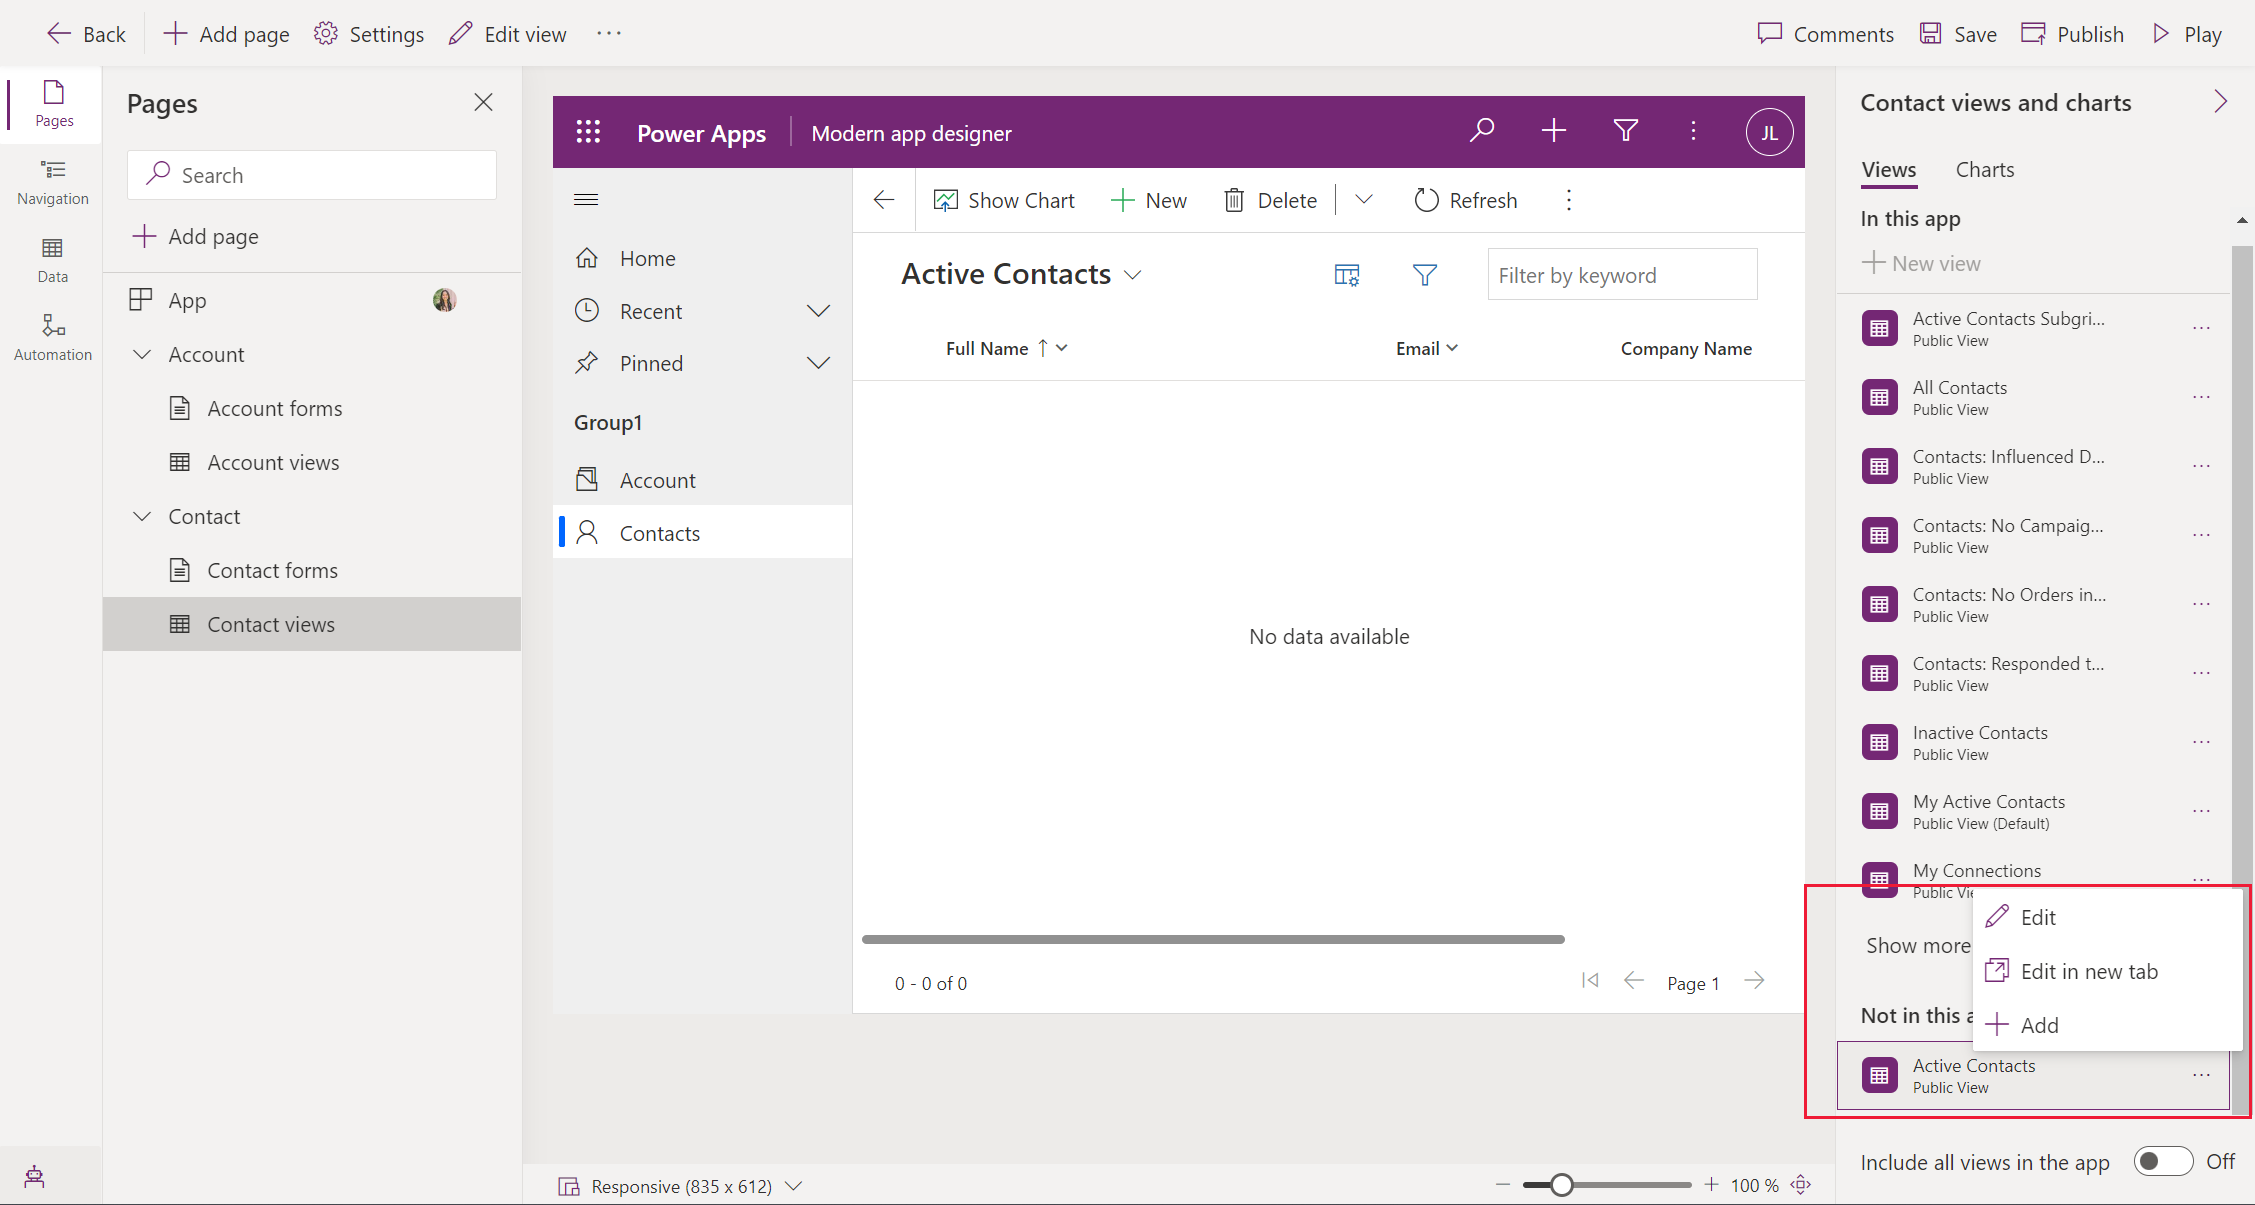
Task: Click the filter icon in Active Contacts header
Action: coord(1424,274)
